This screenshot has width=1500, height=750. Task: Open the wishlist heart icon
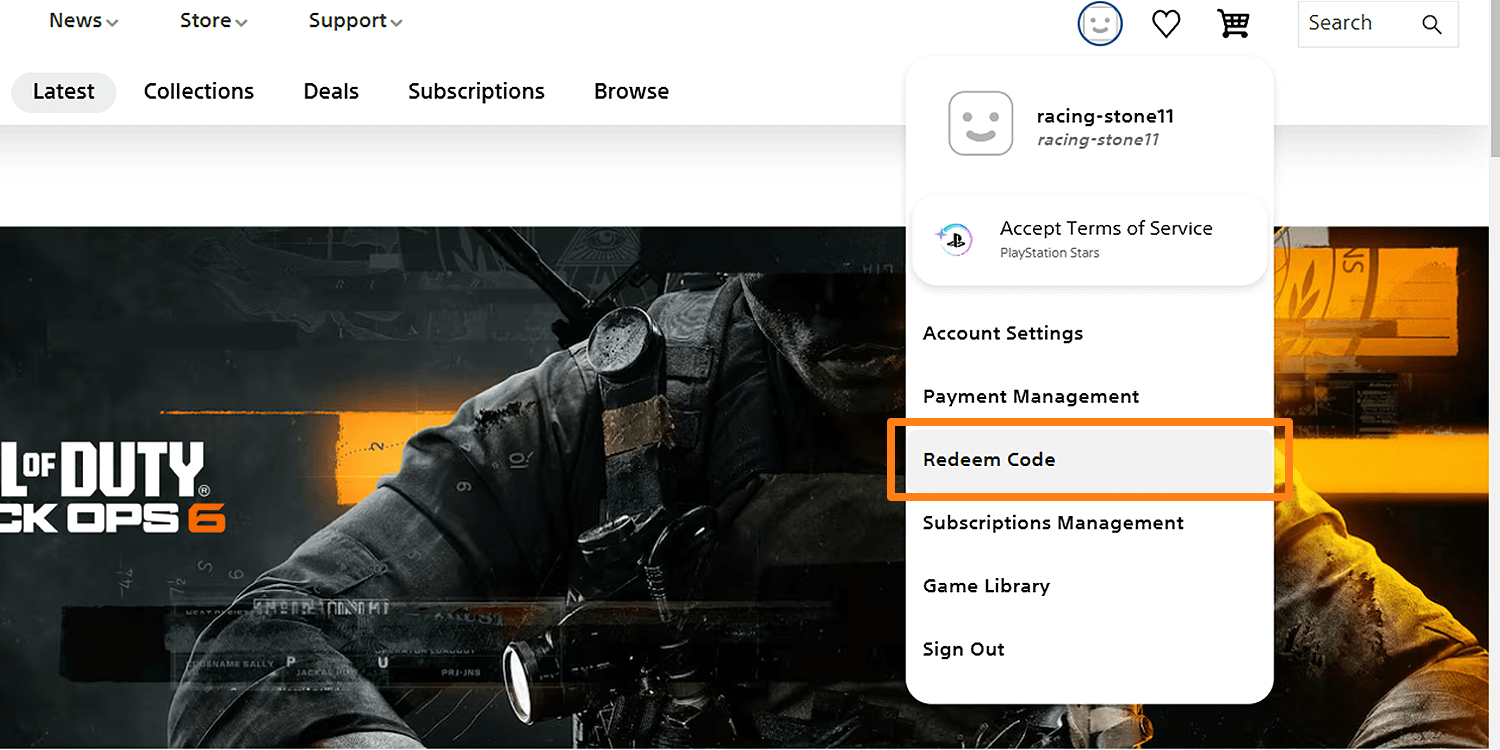click(1166, 24)
